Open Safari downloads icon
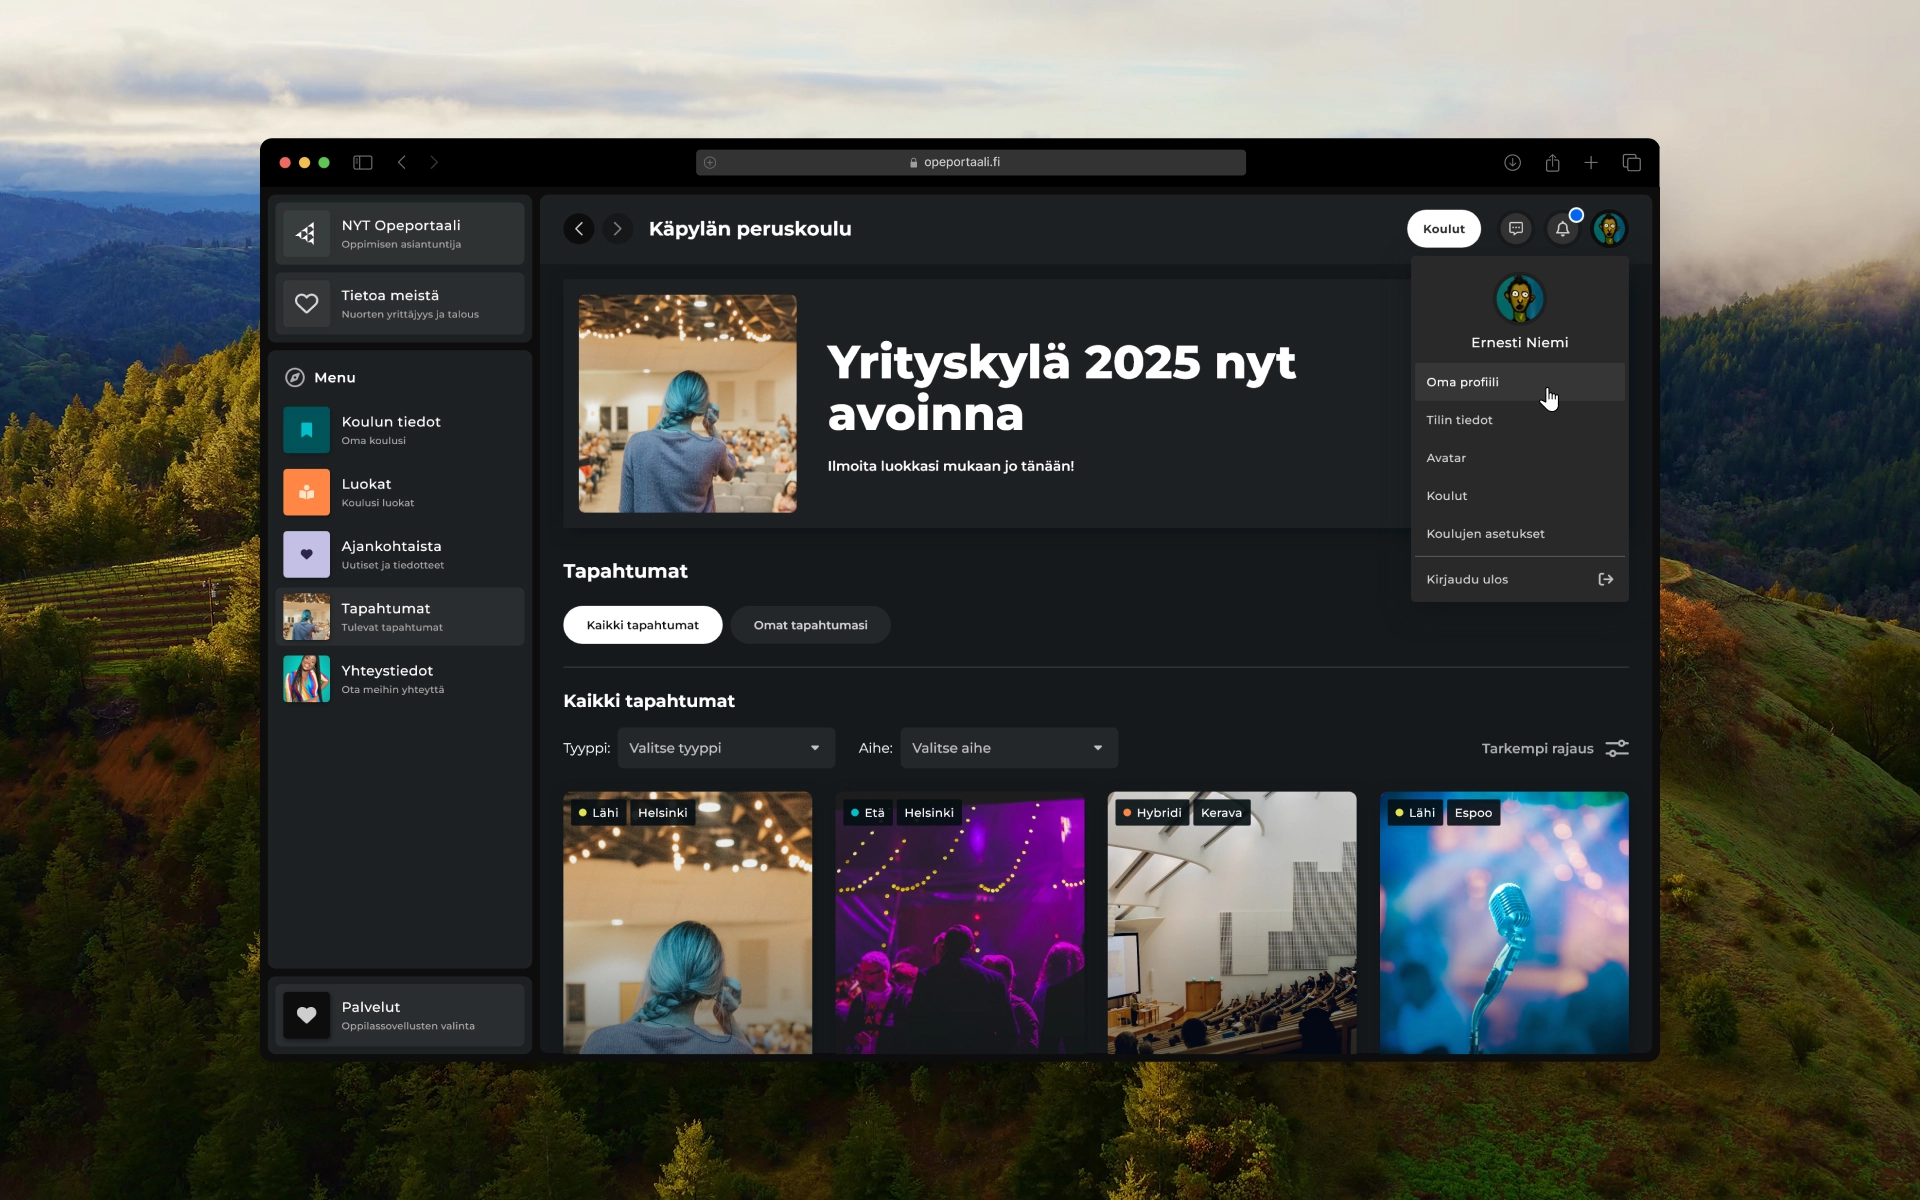The image size is (1920, 1200). [x=1512, y=162]
